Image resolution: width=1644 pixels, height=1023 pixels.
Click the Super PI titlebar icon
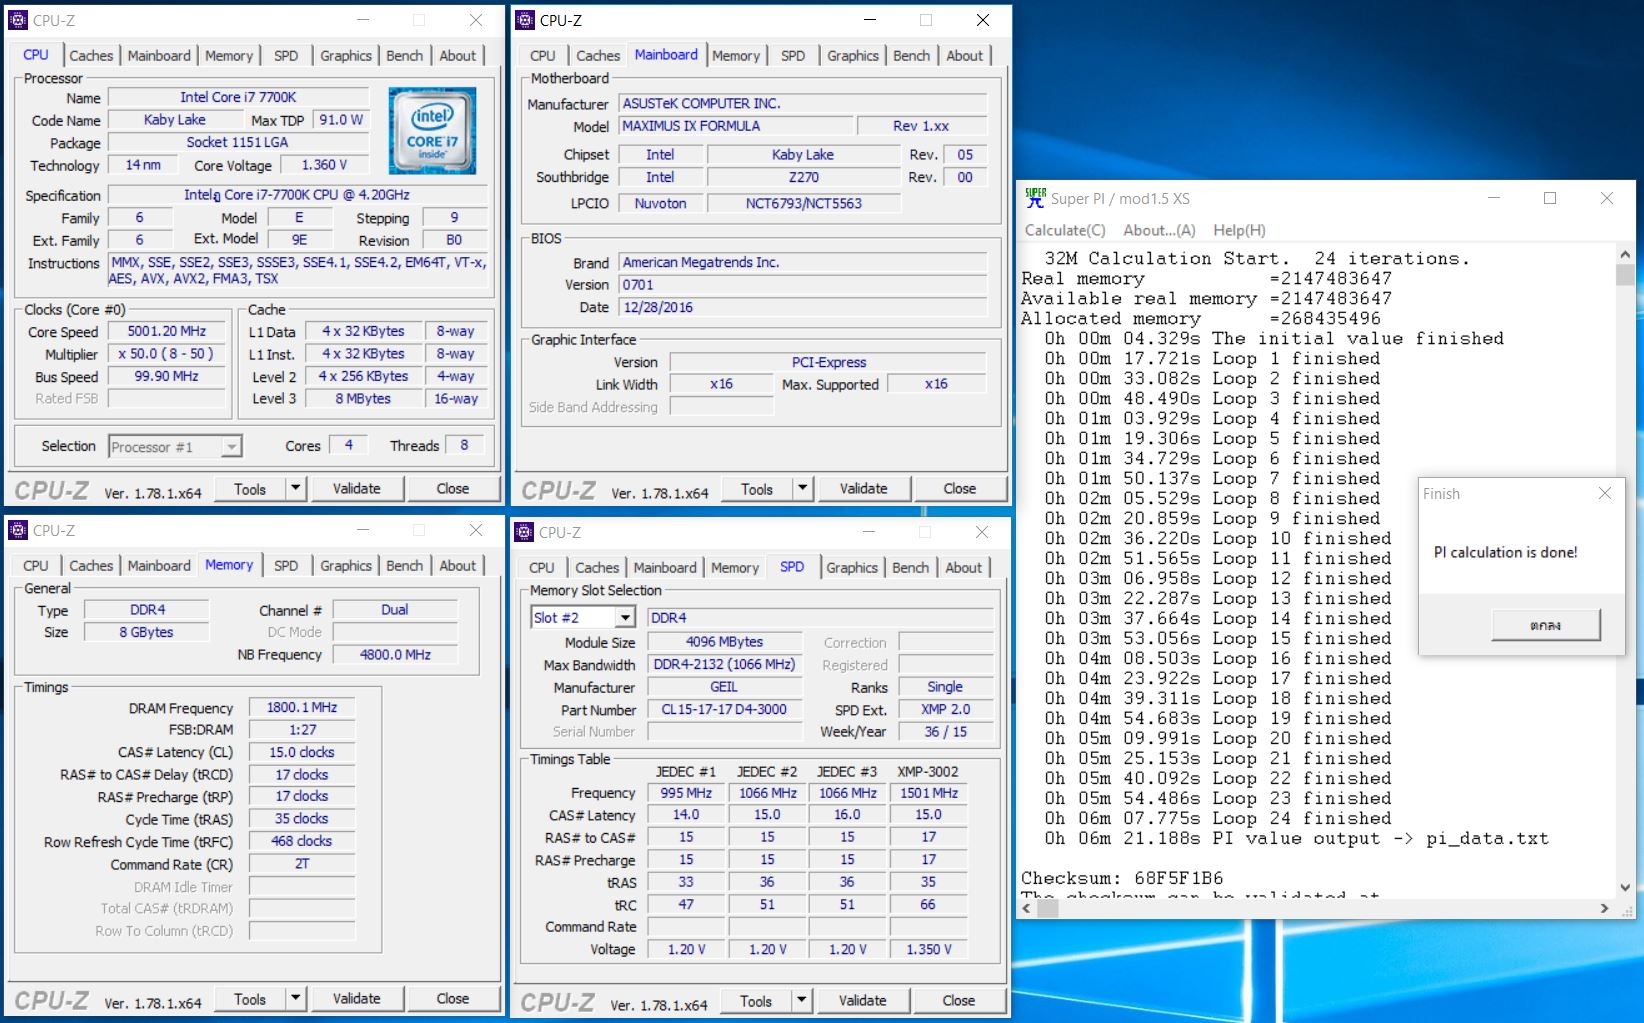[1035, 198]
